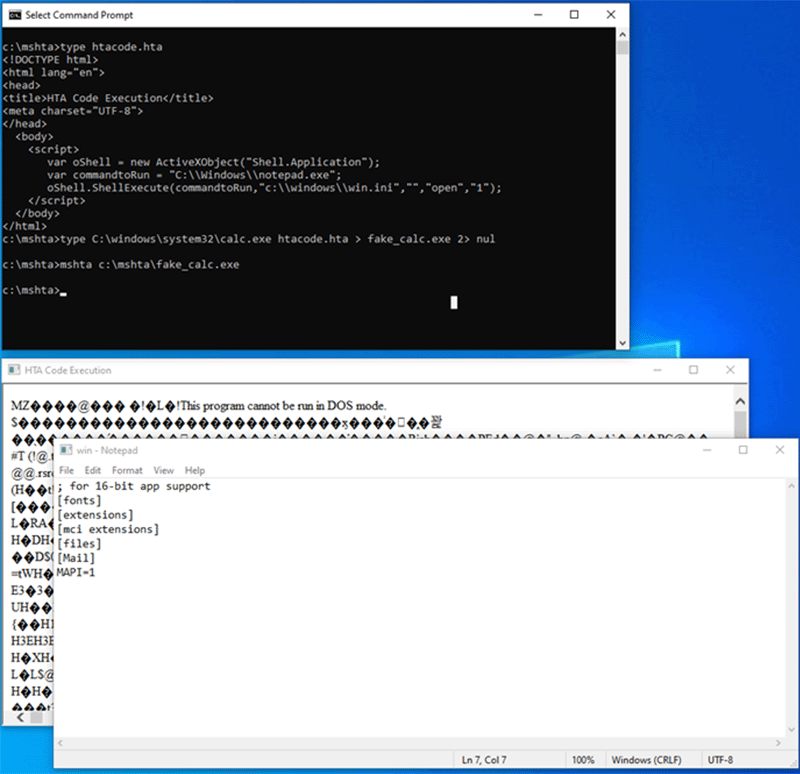Click 'This program cannot be run in DOS mode' text
The height and width of the screenshot is (774, 800).
click(282, 406)
